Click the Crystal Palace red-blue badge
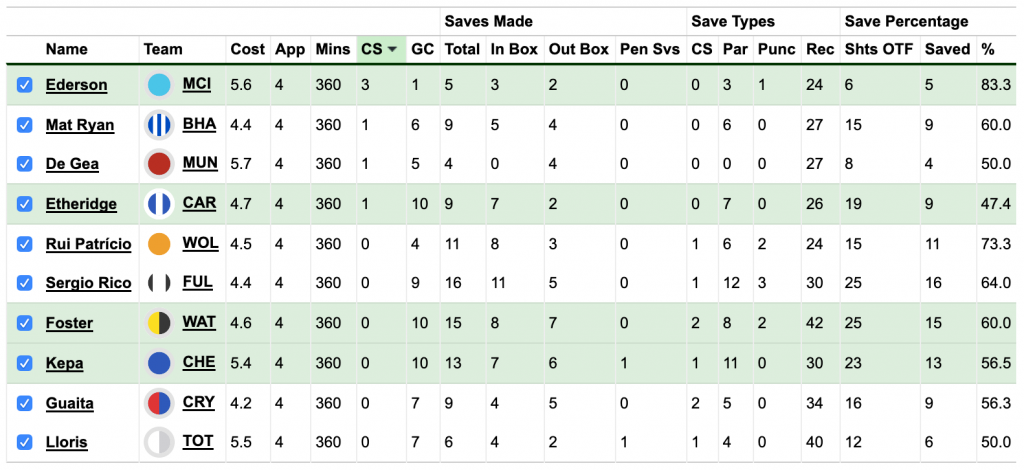 159,403
